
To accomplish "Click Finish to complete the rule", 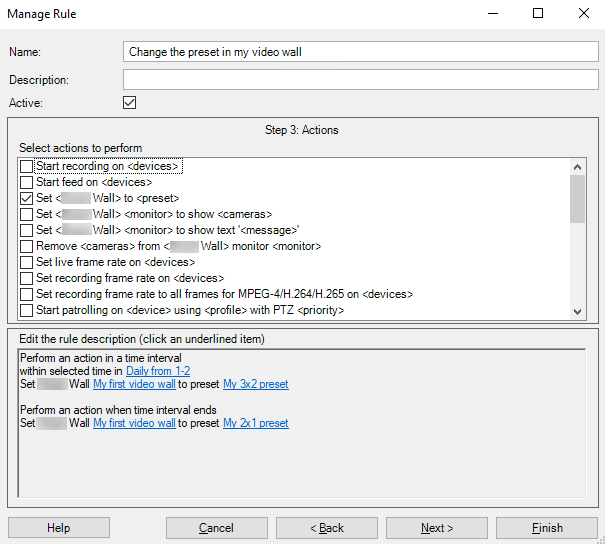I will pos(547,528).
